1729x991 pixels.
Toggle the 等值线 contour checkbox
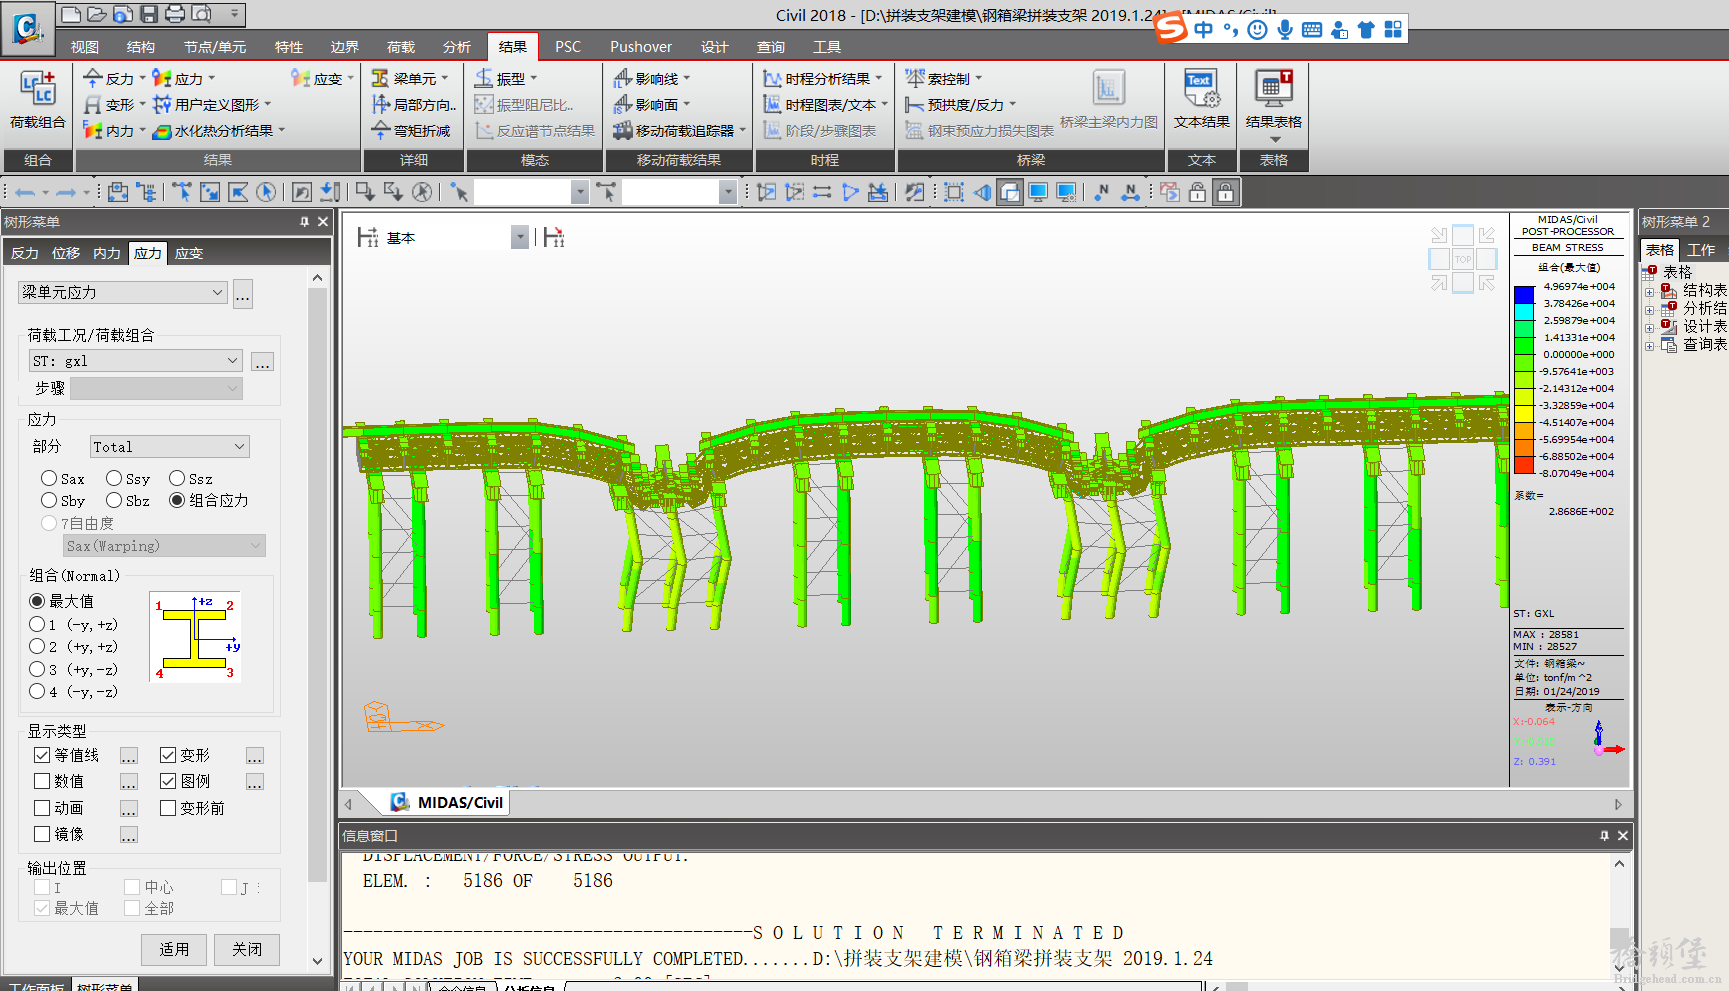click(42, 755)
